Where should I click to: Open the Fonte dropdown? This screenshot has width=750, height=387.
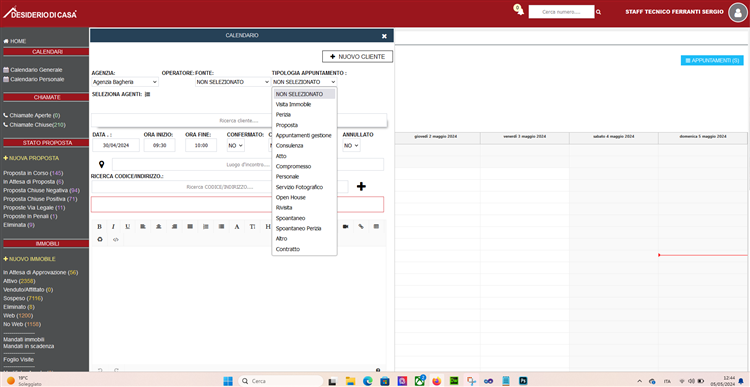pyautogui.click(x=232, y=82)
